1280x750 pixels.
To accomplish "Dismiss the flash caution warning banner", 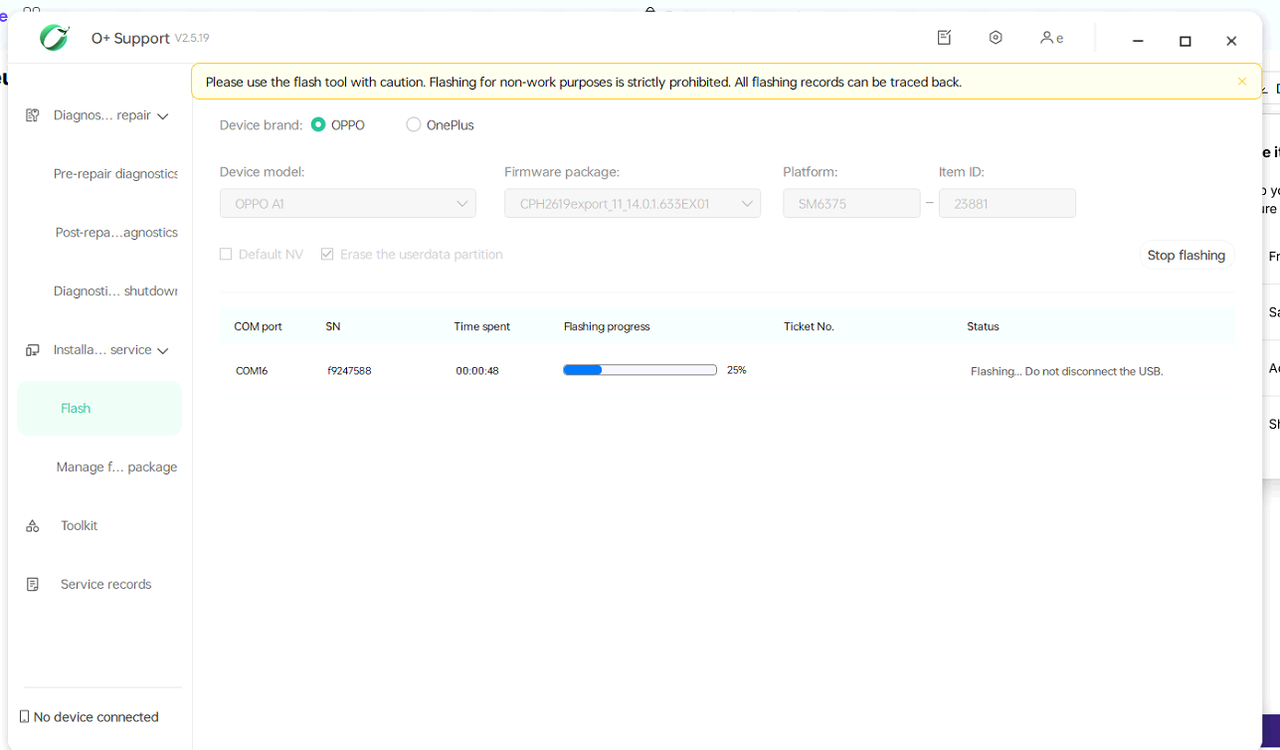I will (x=1241, y=81).
